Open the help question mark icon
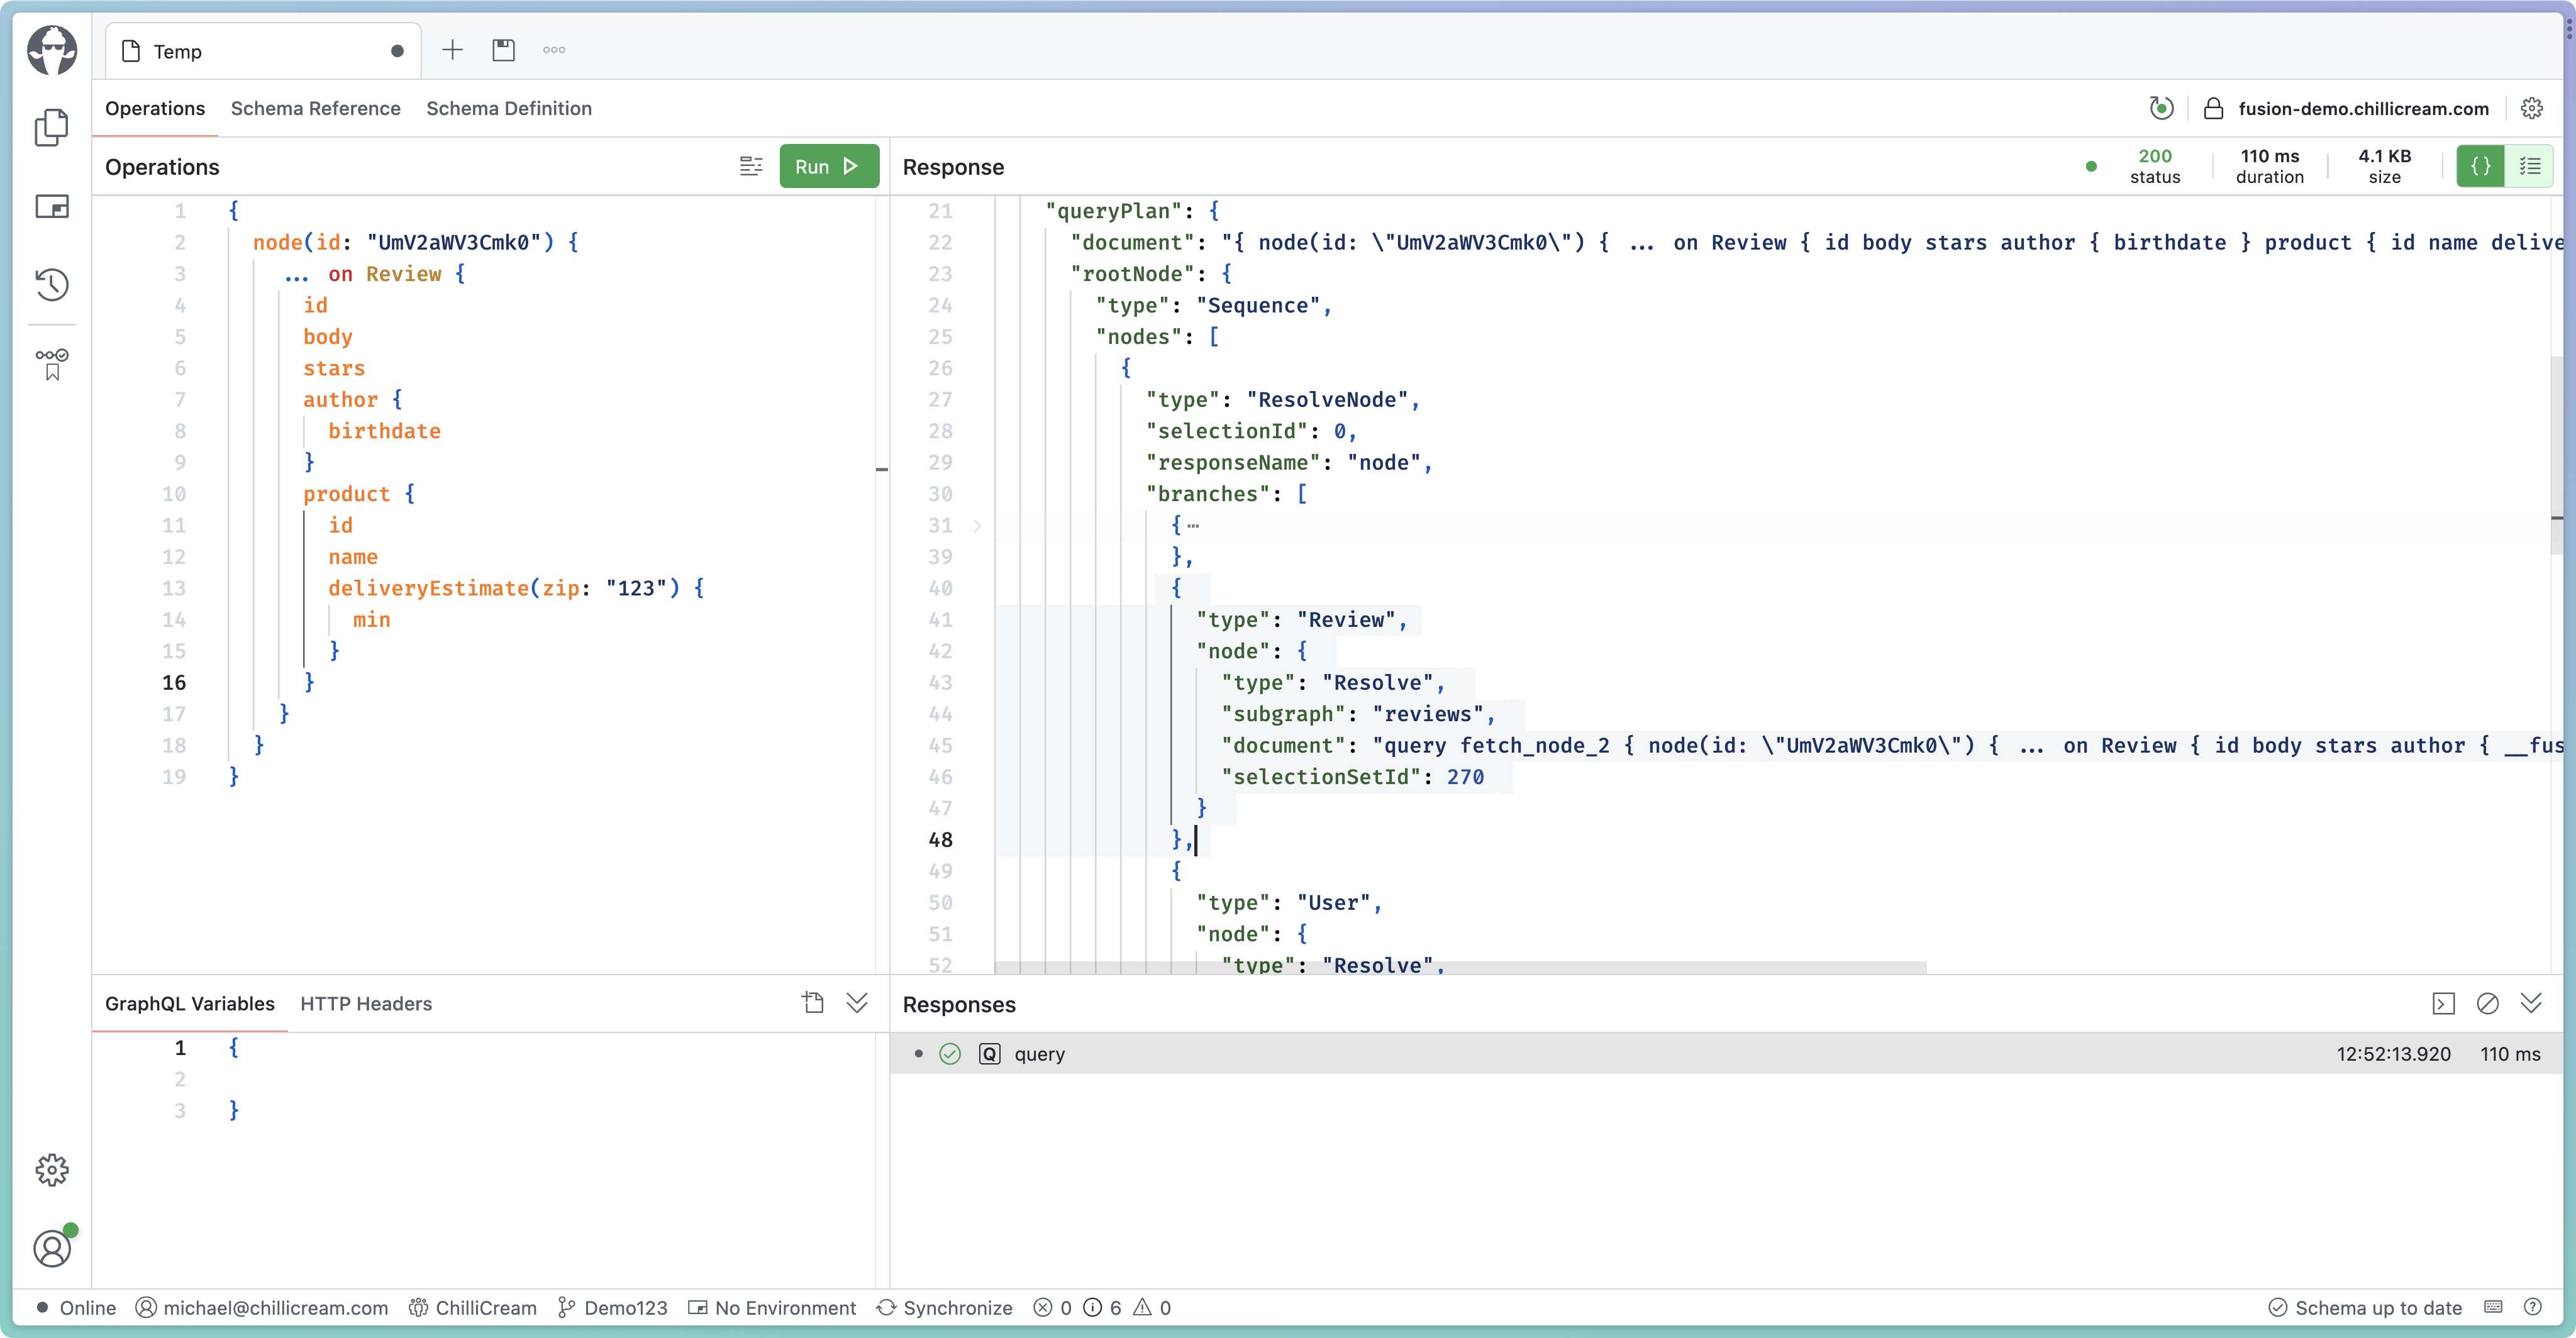Screen dimensions: 2576x1338 click(x=2533, y=1307)
